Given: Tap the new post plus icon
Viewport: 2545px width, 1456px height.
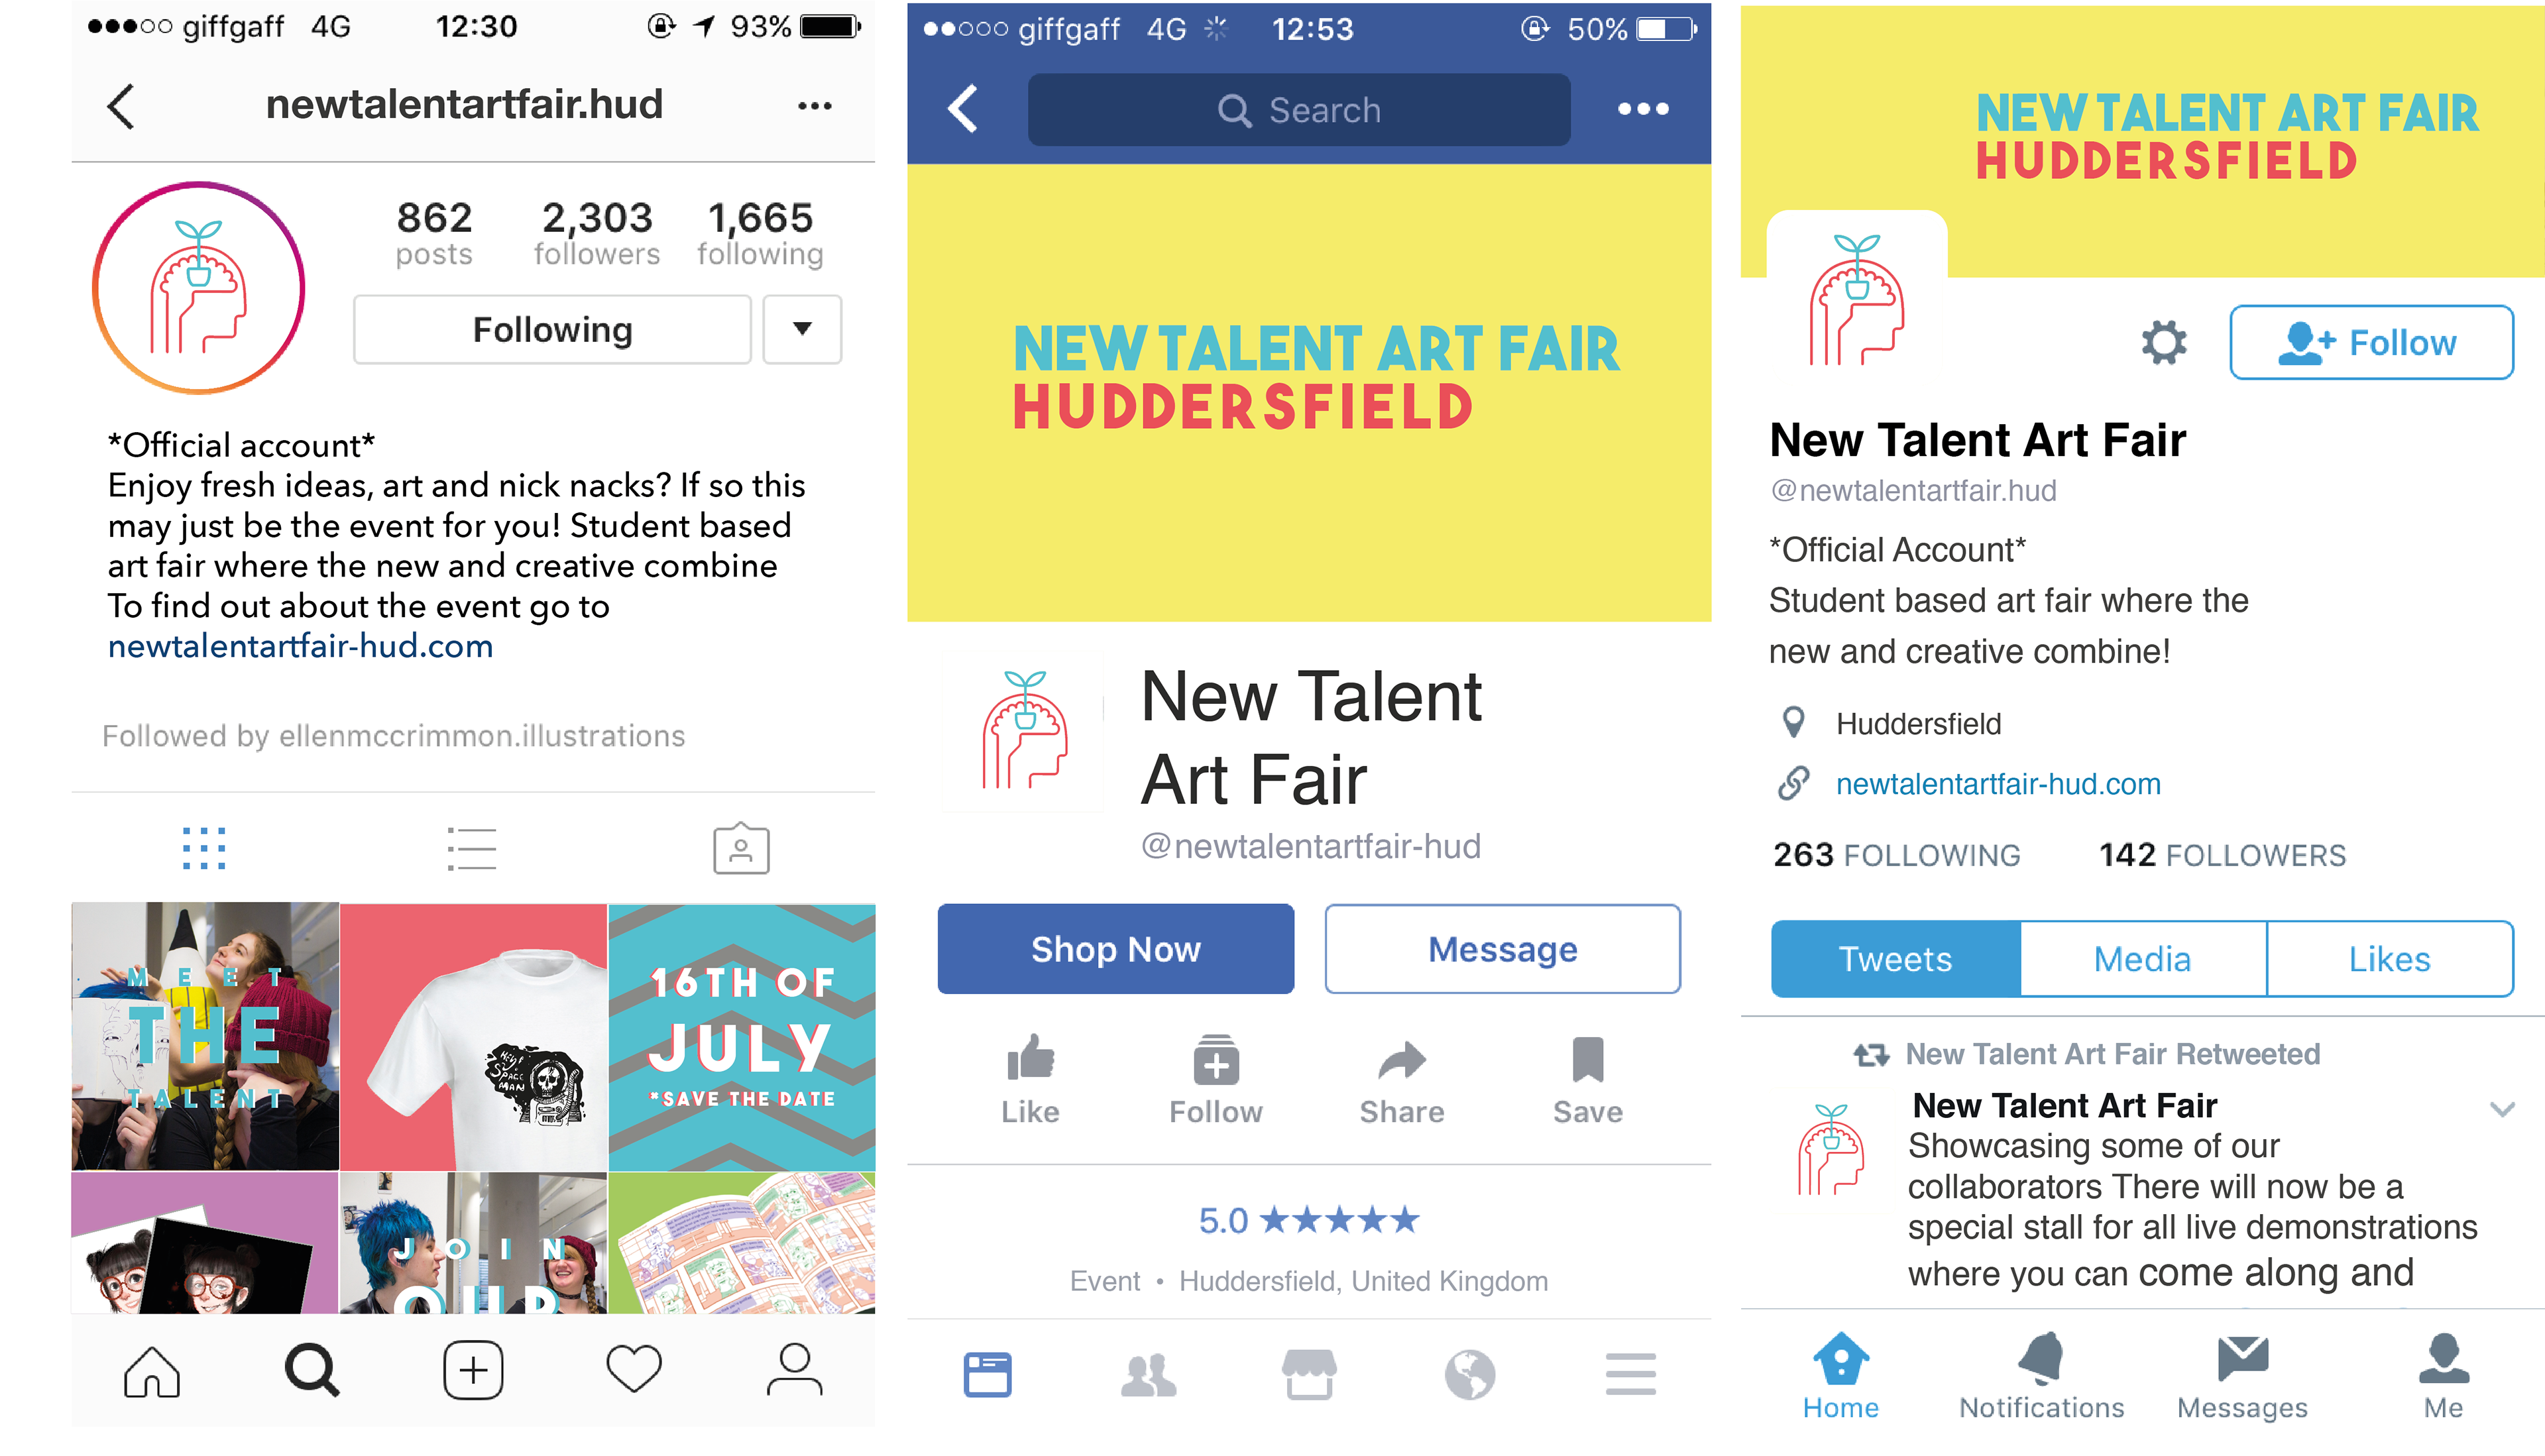Looking at the screenshot, I should point(473,1370).
